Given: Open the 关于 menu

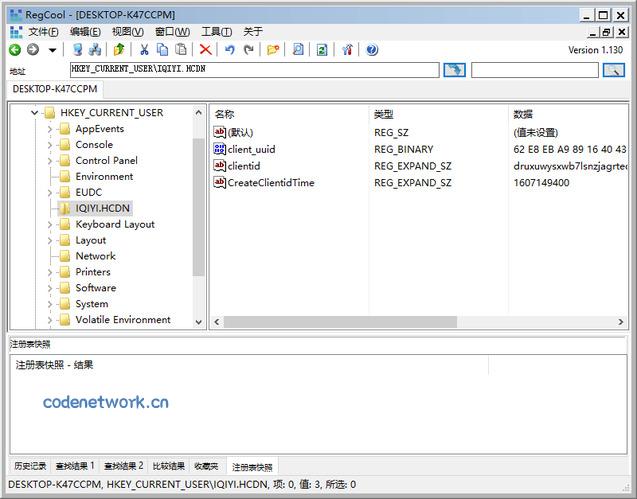Looking at the screenshot, I should click(253, 32).
